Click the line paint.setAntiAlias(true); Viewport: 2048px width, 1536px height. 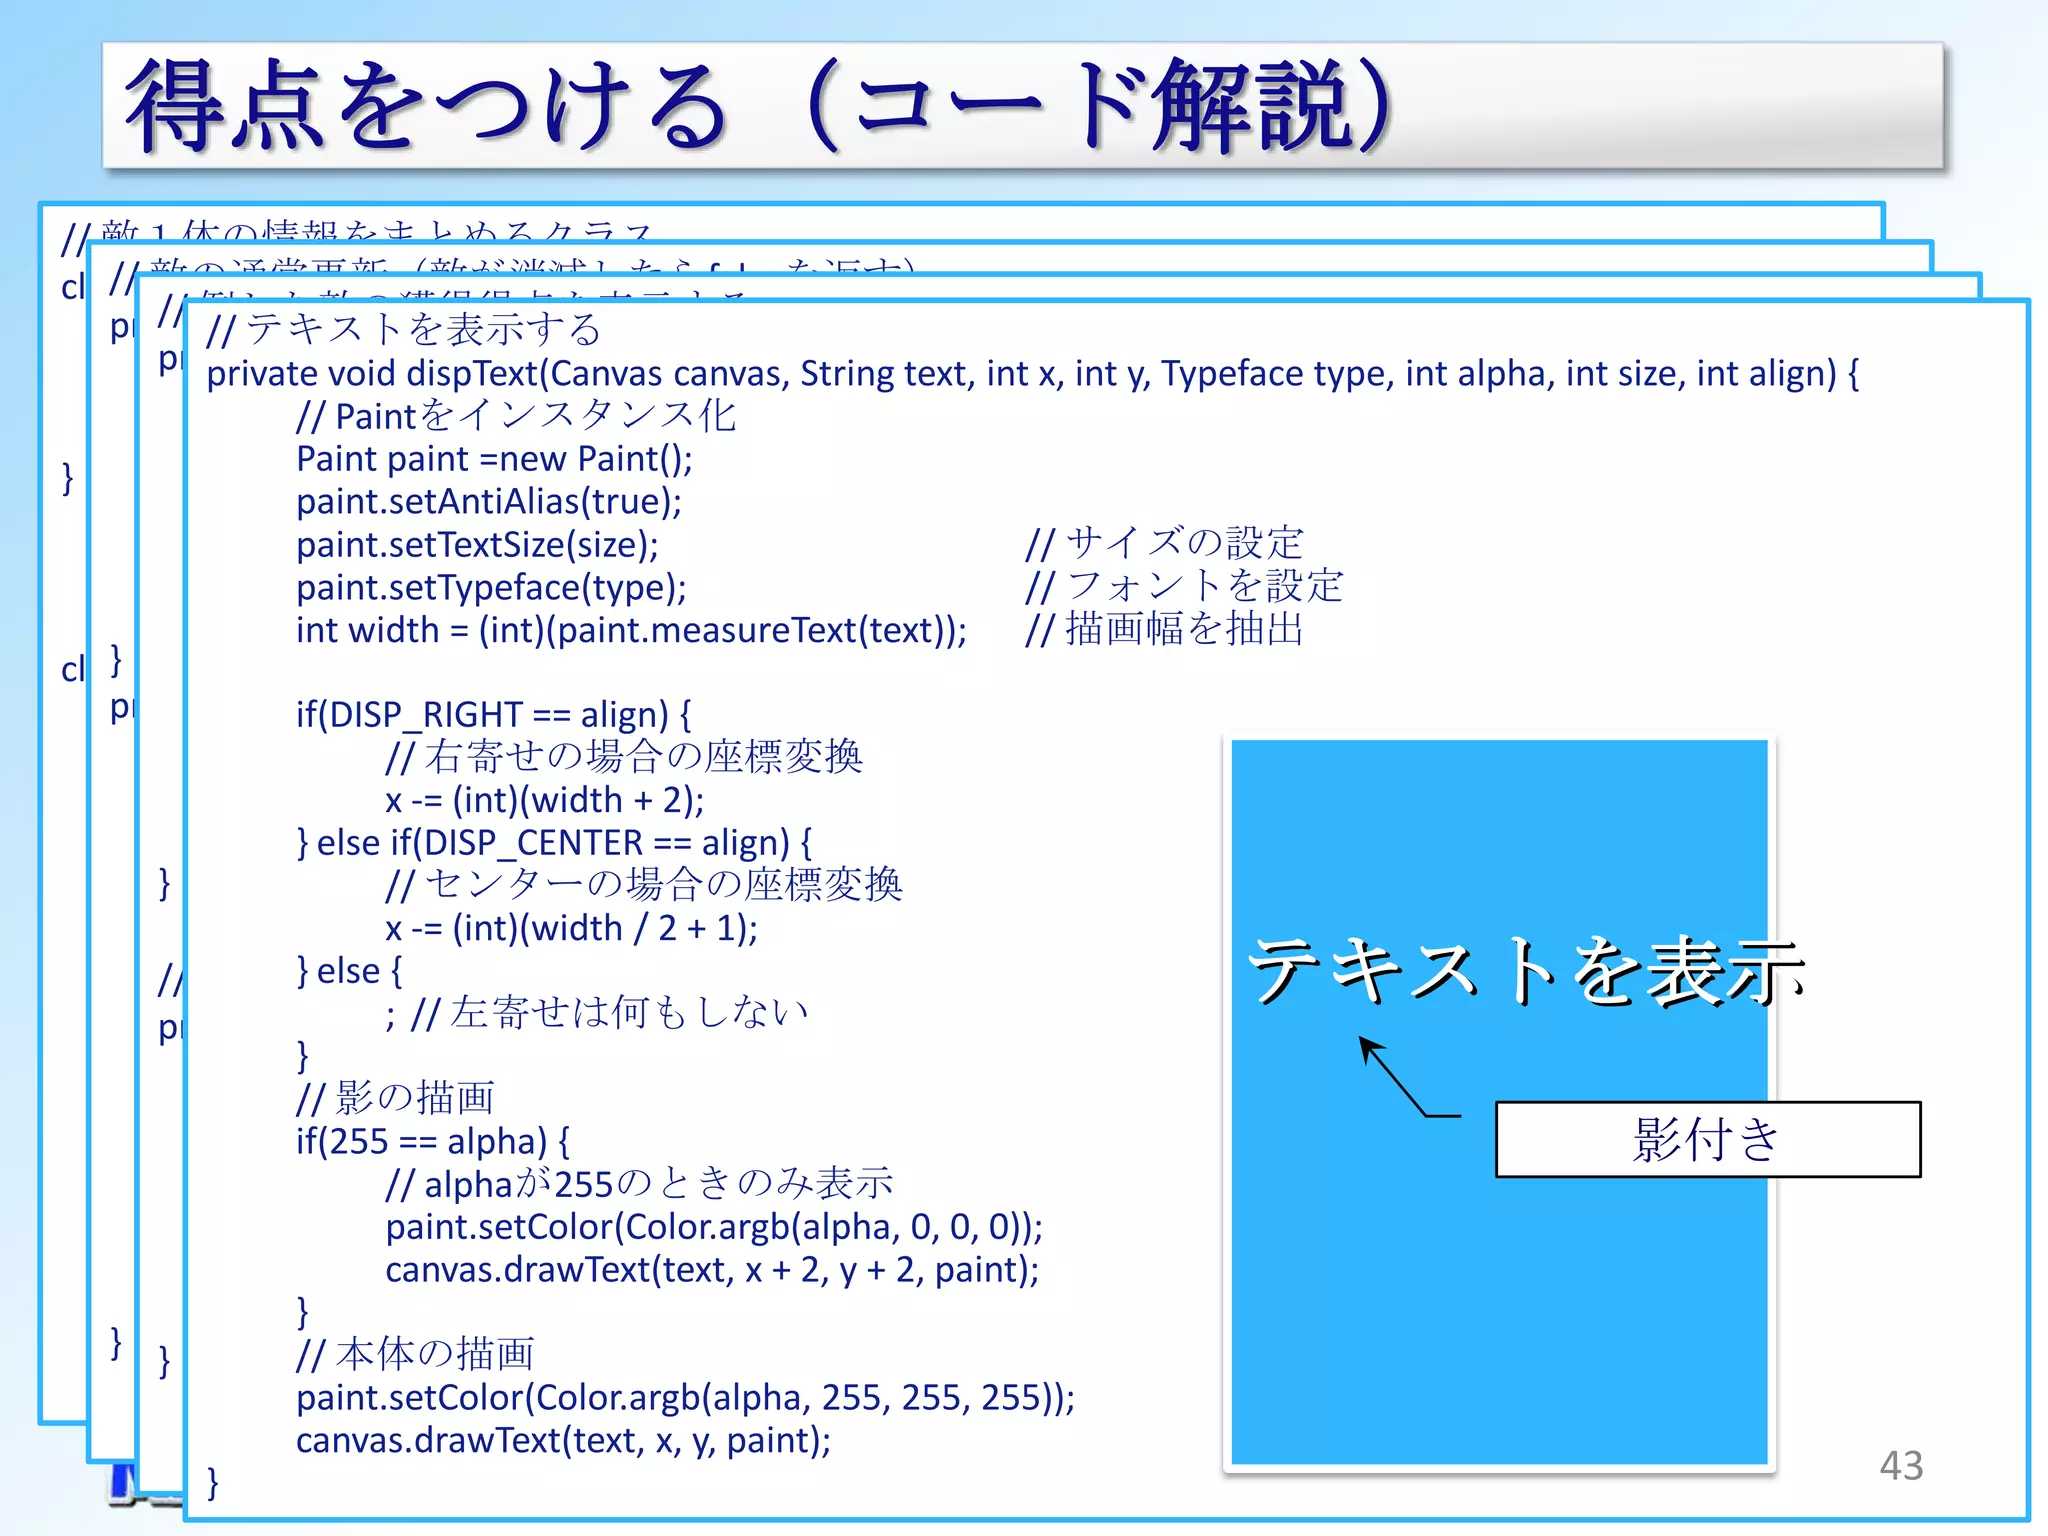click(489, 501)
